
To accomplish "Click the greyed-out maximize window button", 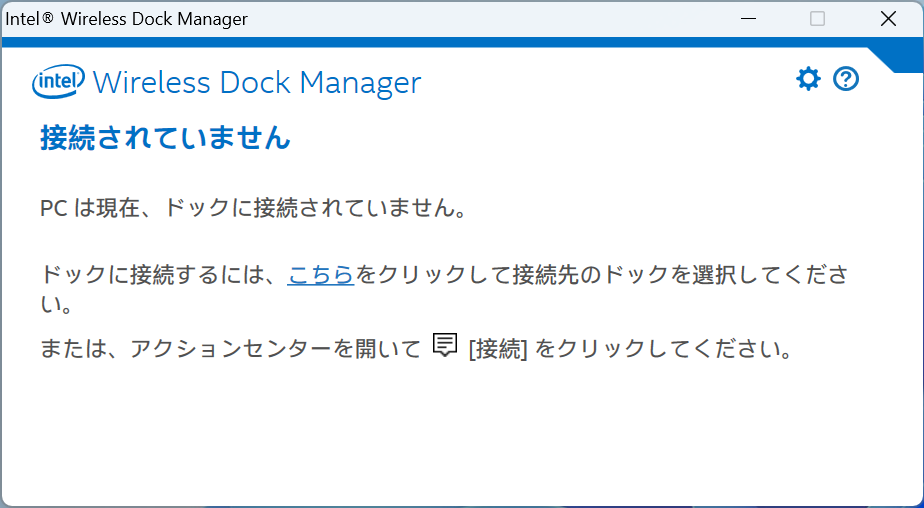I will 817,19.
